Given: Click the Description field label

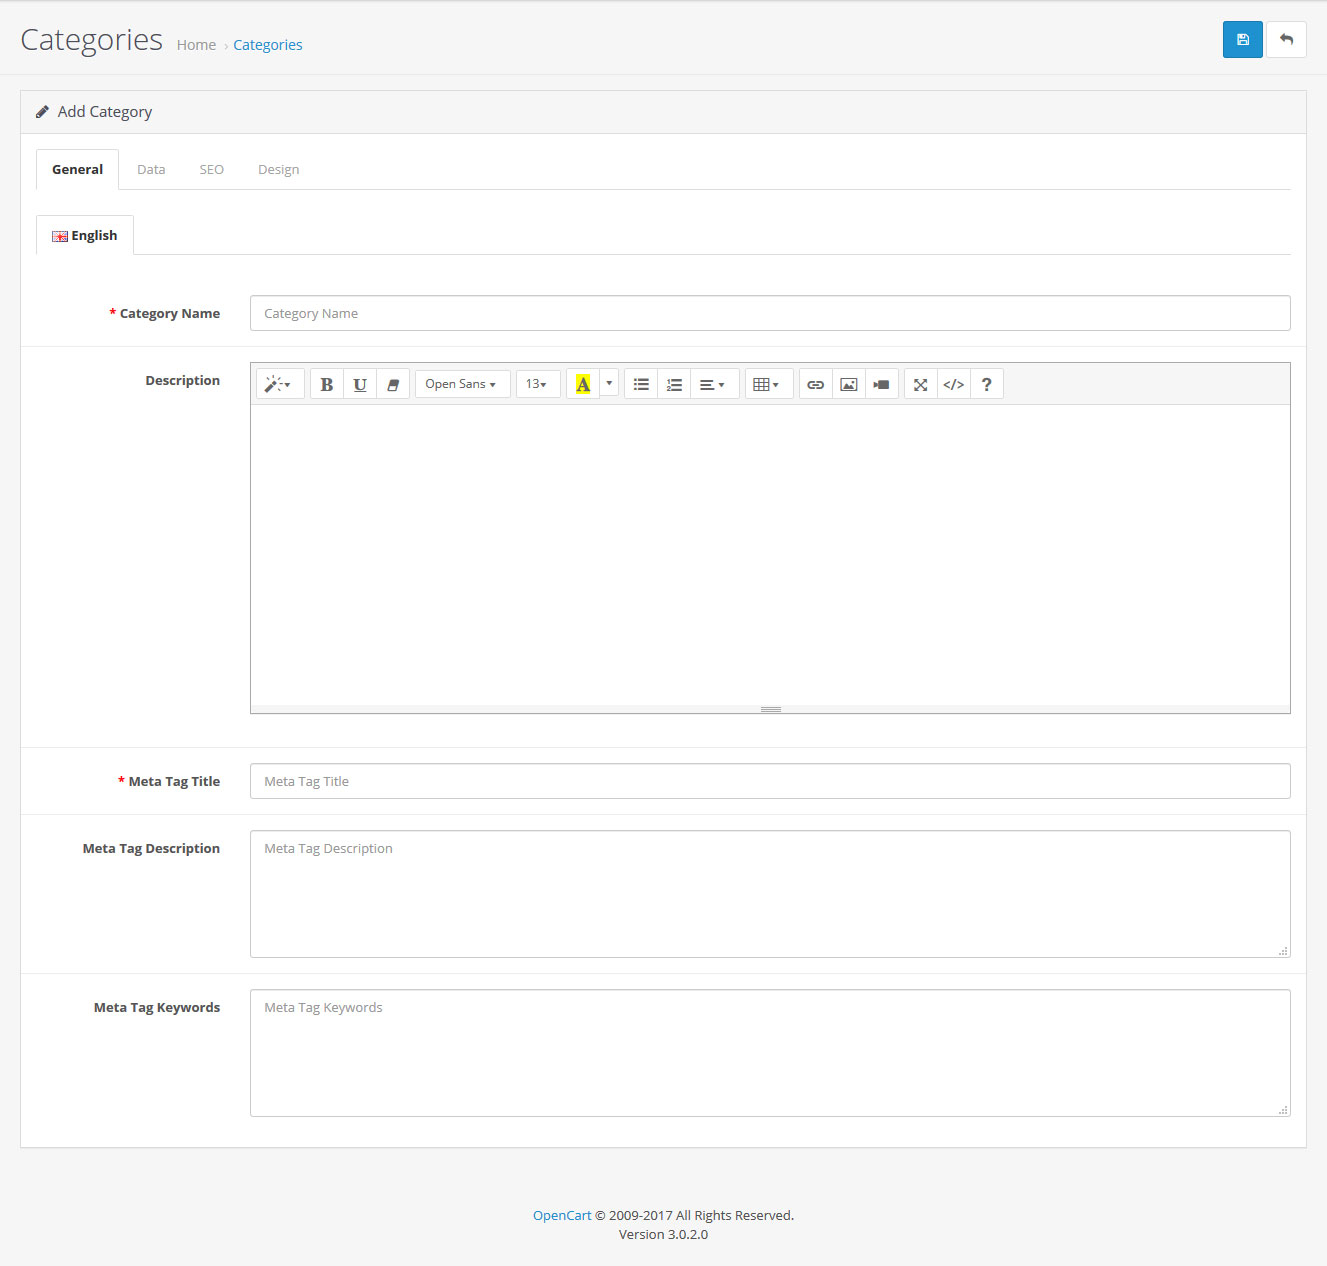Looking at the screenshot, I should click(x=182, y=380).
